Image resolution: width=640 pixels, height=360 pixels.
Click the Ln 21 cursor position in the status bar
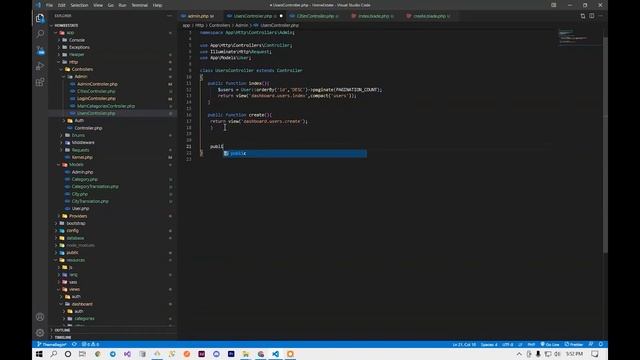coord(464,344)
